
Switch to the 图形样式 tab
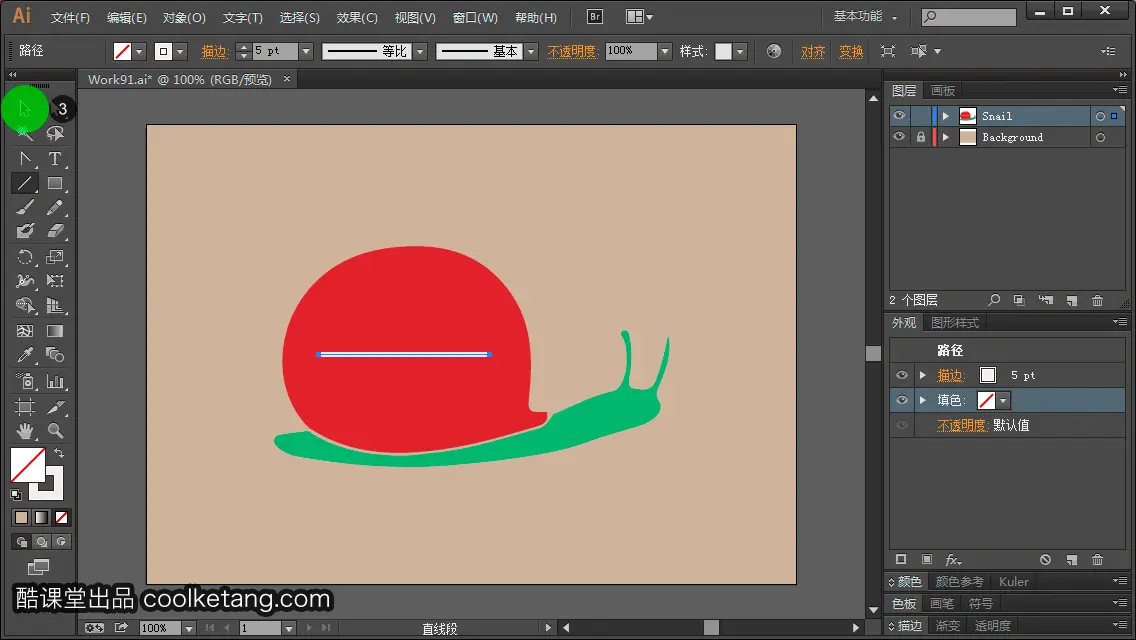(955, 323)
